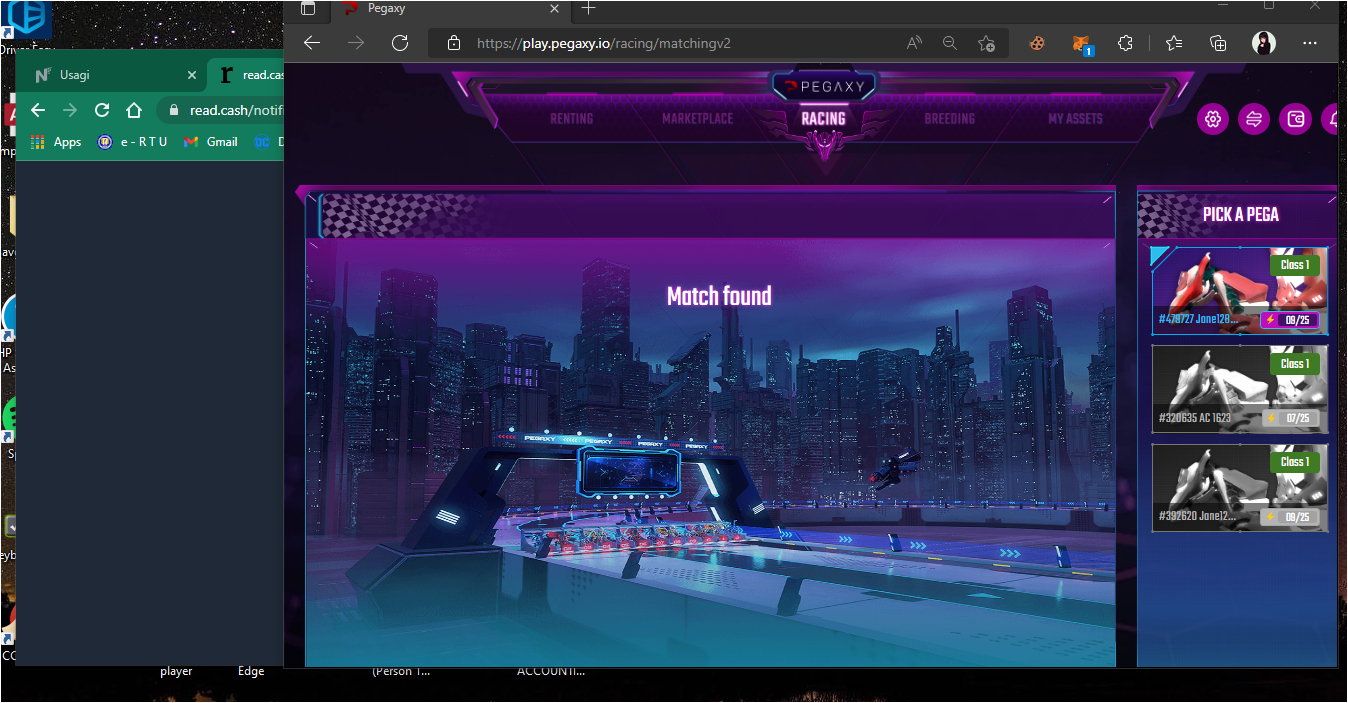The image size is (1348, 703).
Task: Switch to the Marketplace tab
Action: pos(697,119)
